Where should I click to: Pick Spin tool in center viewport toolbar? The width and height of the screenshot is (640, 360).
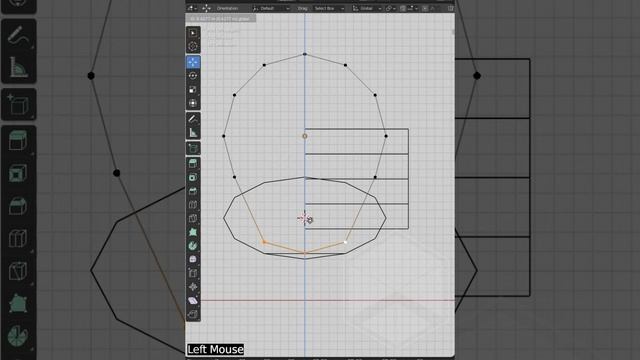(x=193, y=246)
